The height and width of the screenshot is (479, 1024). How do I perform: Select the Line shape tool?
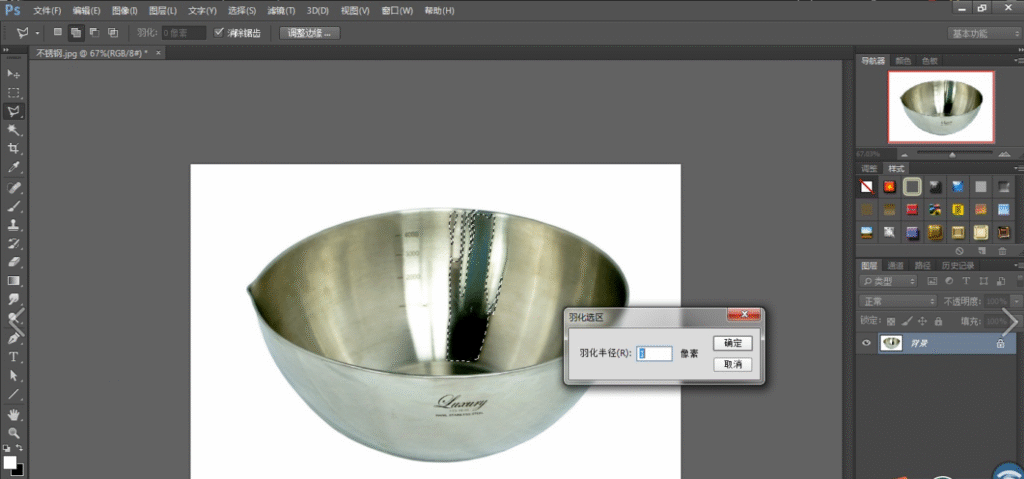tap(13, 394)
